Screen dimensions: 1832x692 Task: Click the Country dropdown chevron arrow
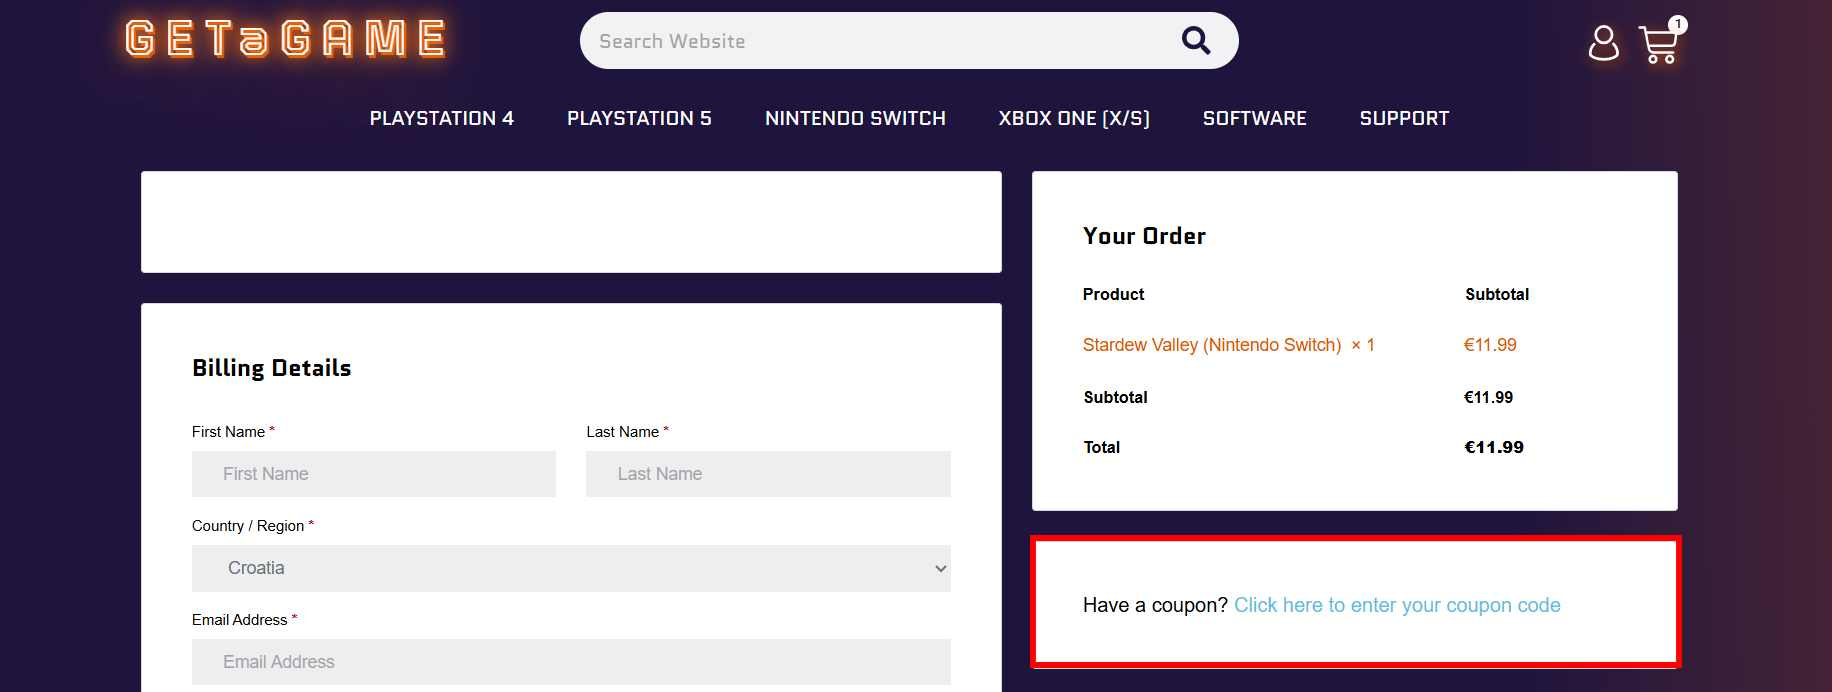940,569
